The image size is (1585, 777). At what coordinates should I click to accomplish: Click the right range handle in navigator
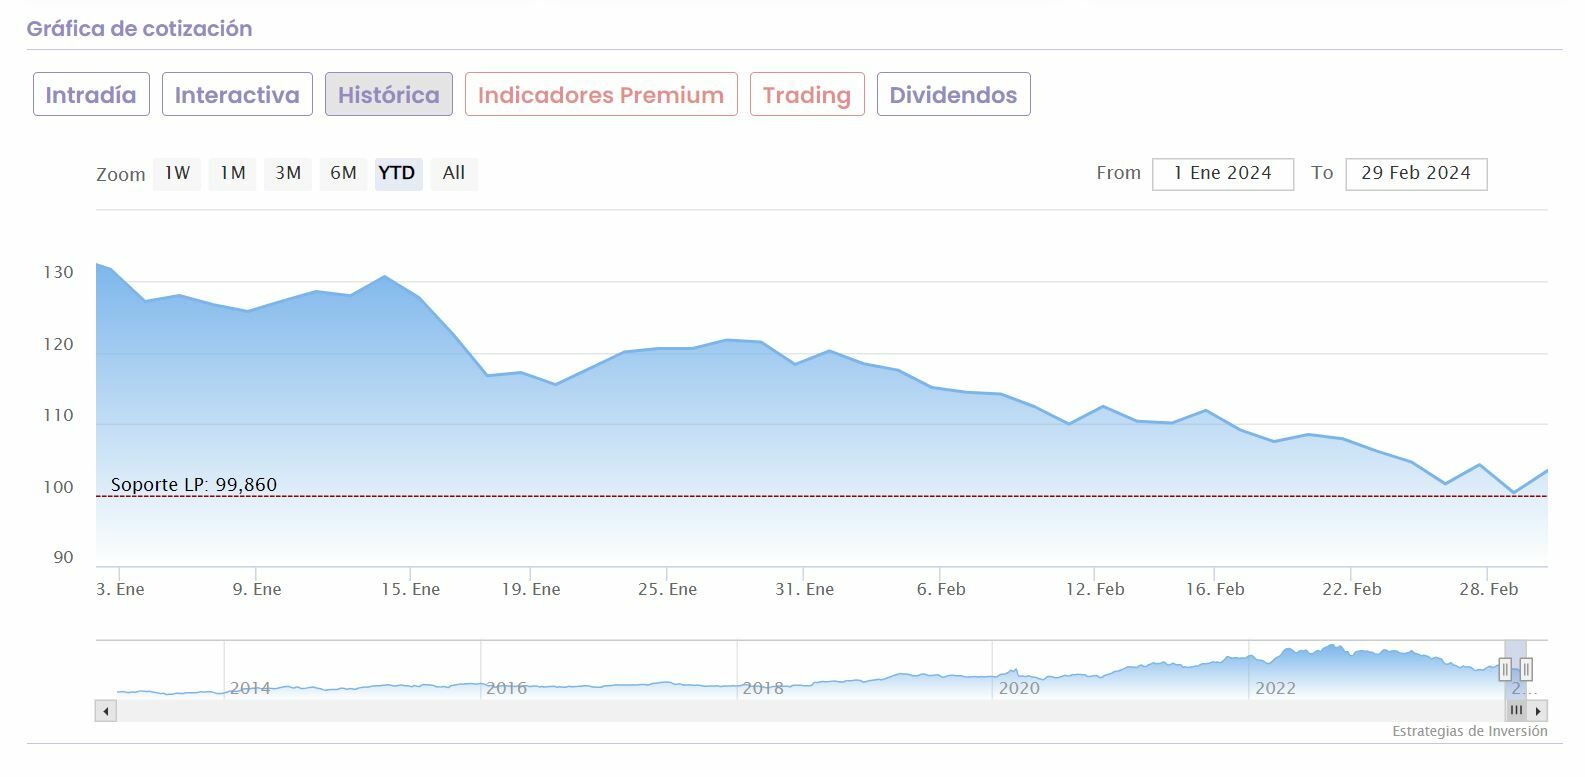1526,669
